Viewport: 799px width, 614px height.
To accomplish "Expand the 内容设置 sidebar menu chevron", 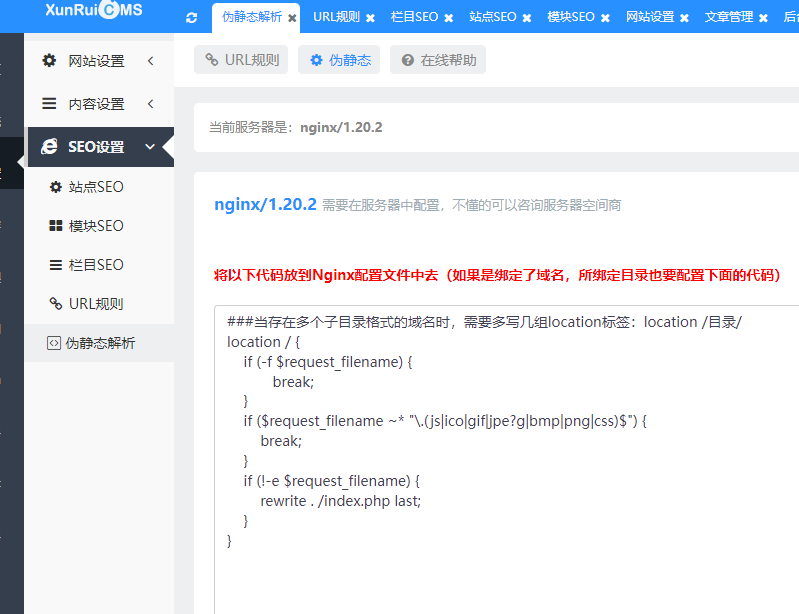I will (150, 104).
